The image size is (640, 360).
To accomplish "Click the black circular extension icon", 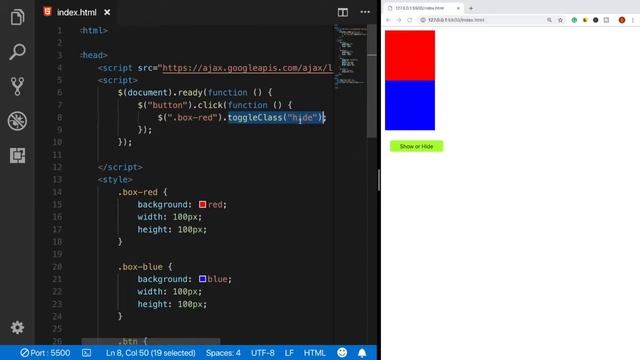I will [x=596, y=20].
